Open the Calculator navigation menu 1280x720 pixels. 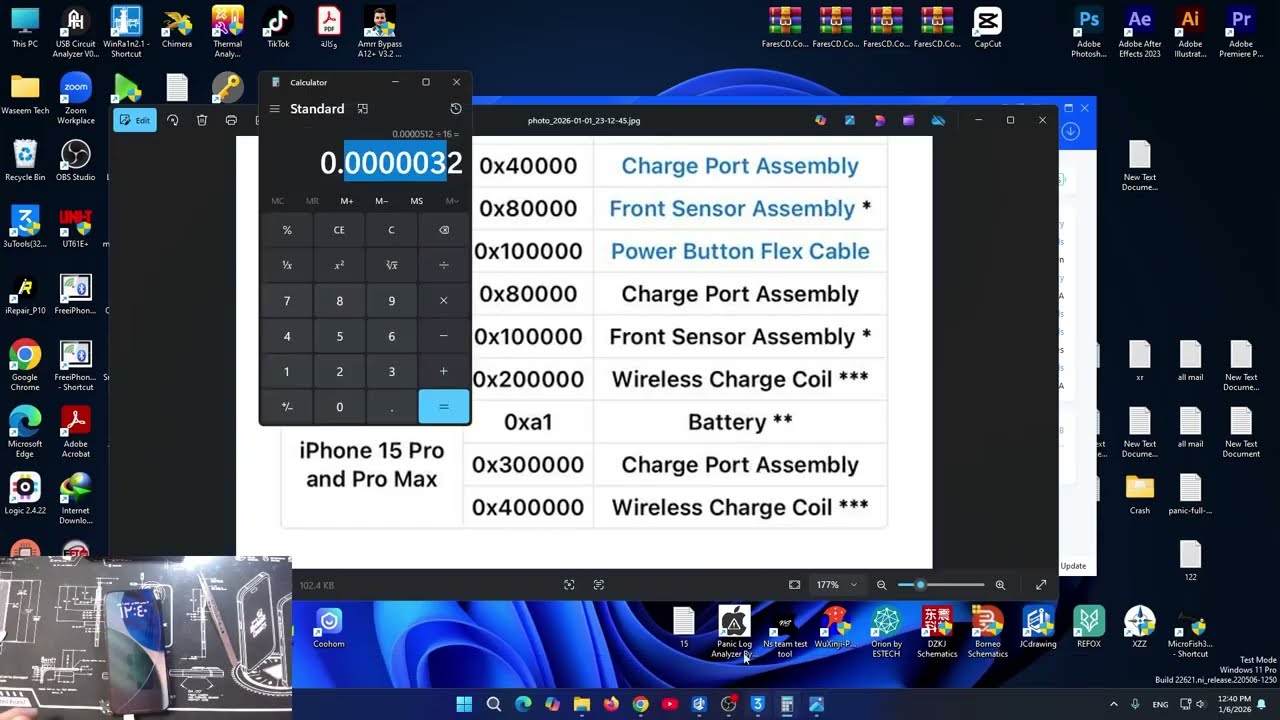pyautogui.click(x=275, y=109)
